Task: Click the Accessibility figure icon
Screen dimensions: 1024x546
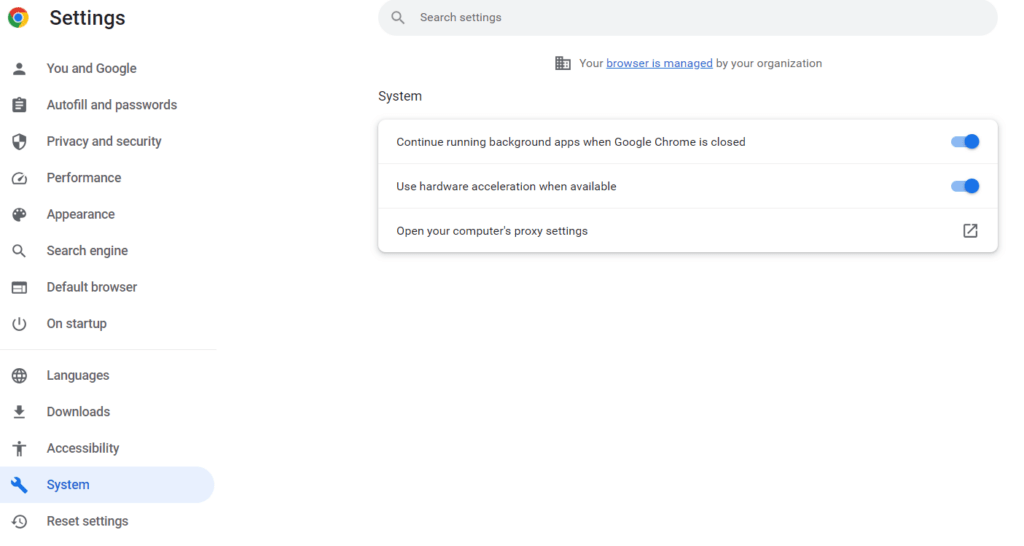Action: 19,449
